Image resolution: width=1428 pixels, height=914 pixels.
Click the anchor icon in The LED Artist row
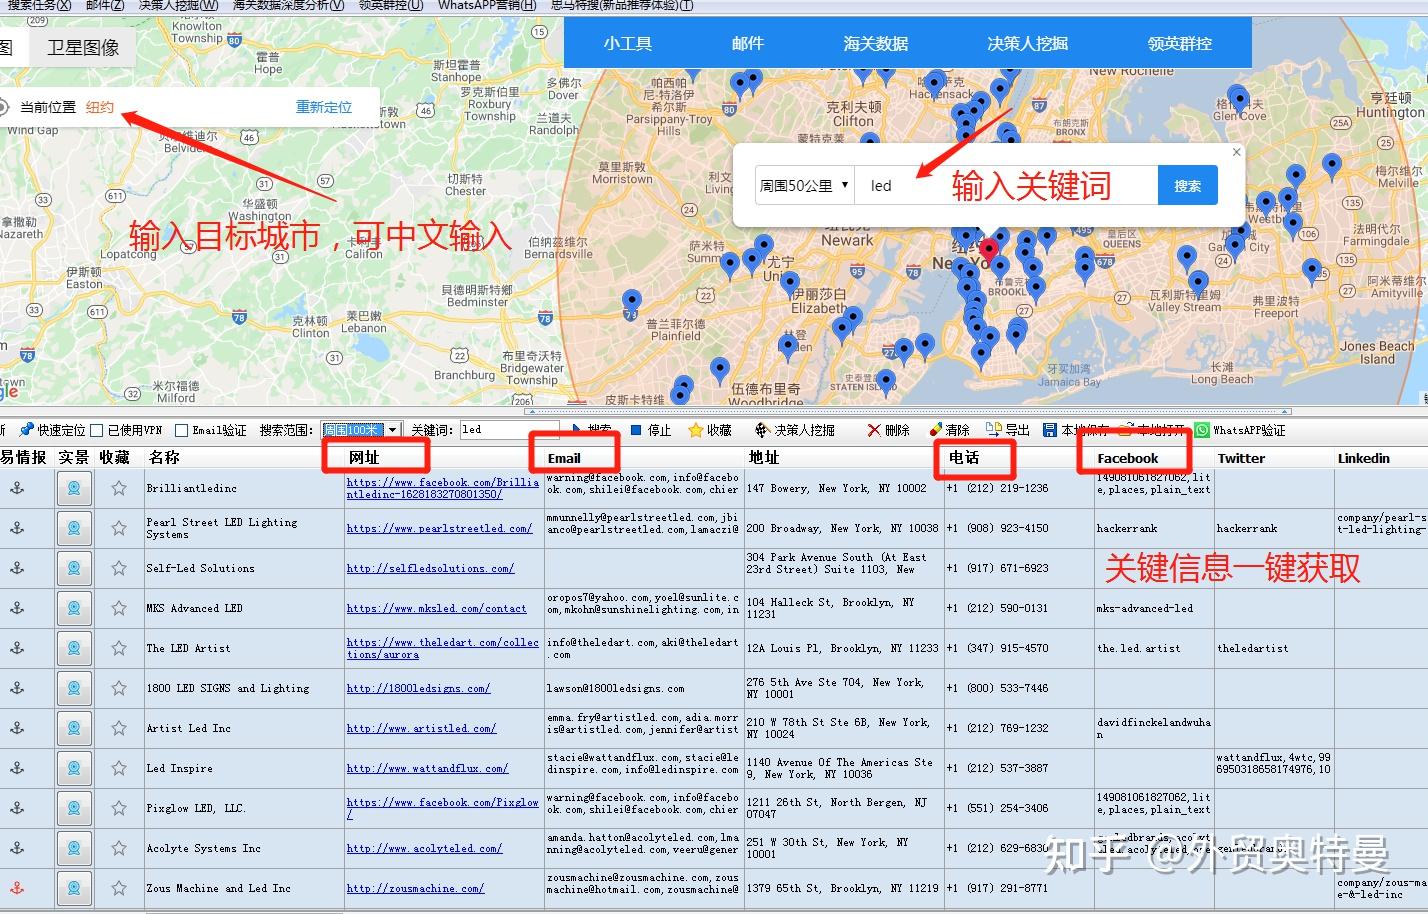pos(17,648)
